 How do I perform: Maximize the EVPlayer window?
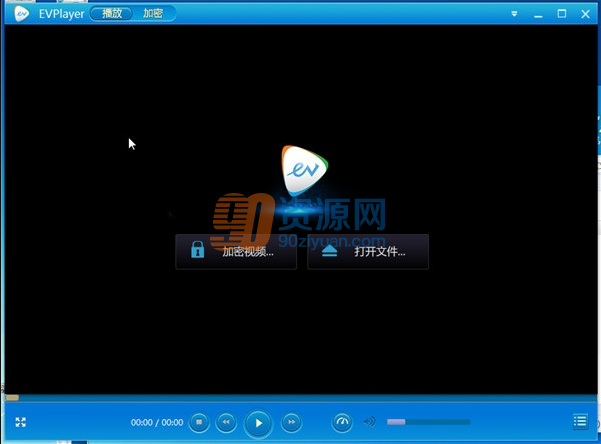click(562, 14)
